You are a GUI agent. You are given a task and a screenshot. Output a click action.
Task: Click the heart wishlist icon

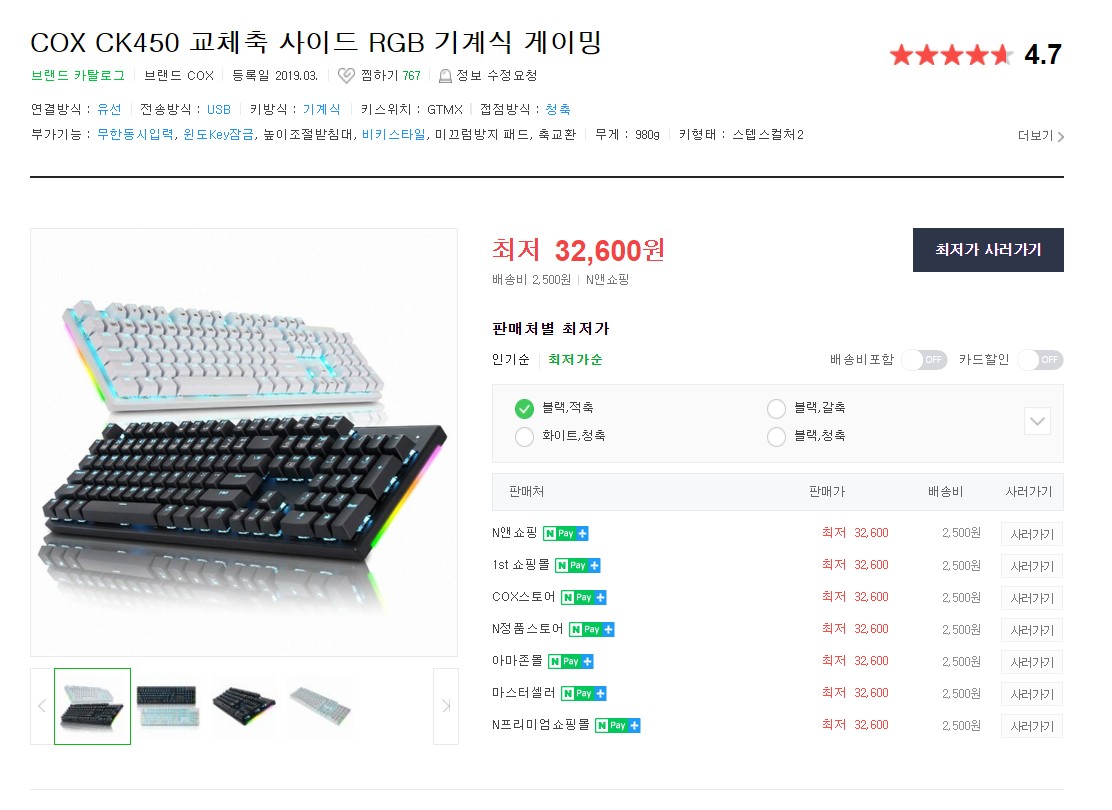(346, 75)
